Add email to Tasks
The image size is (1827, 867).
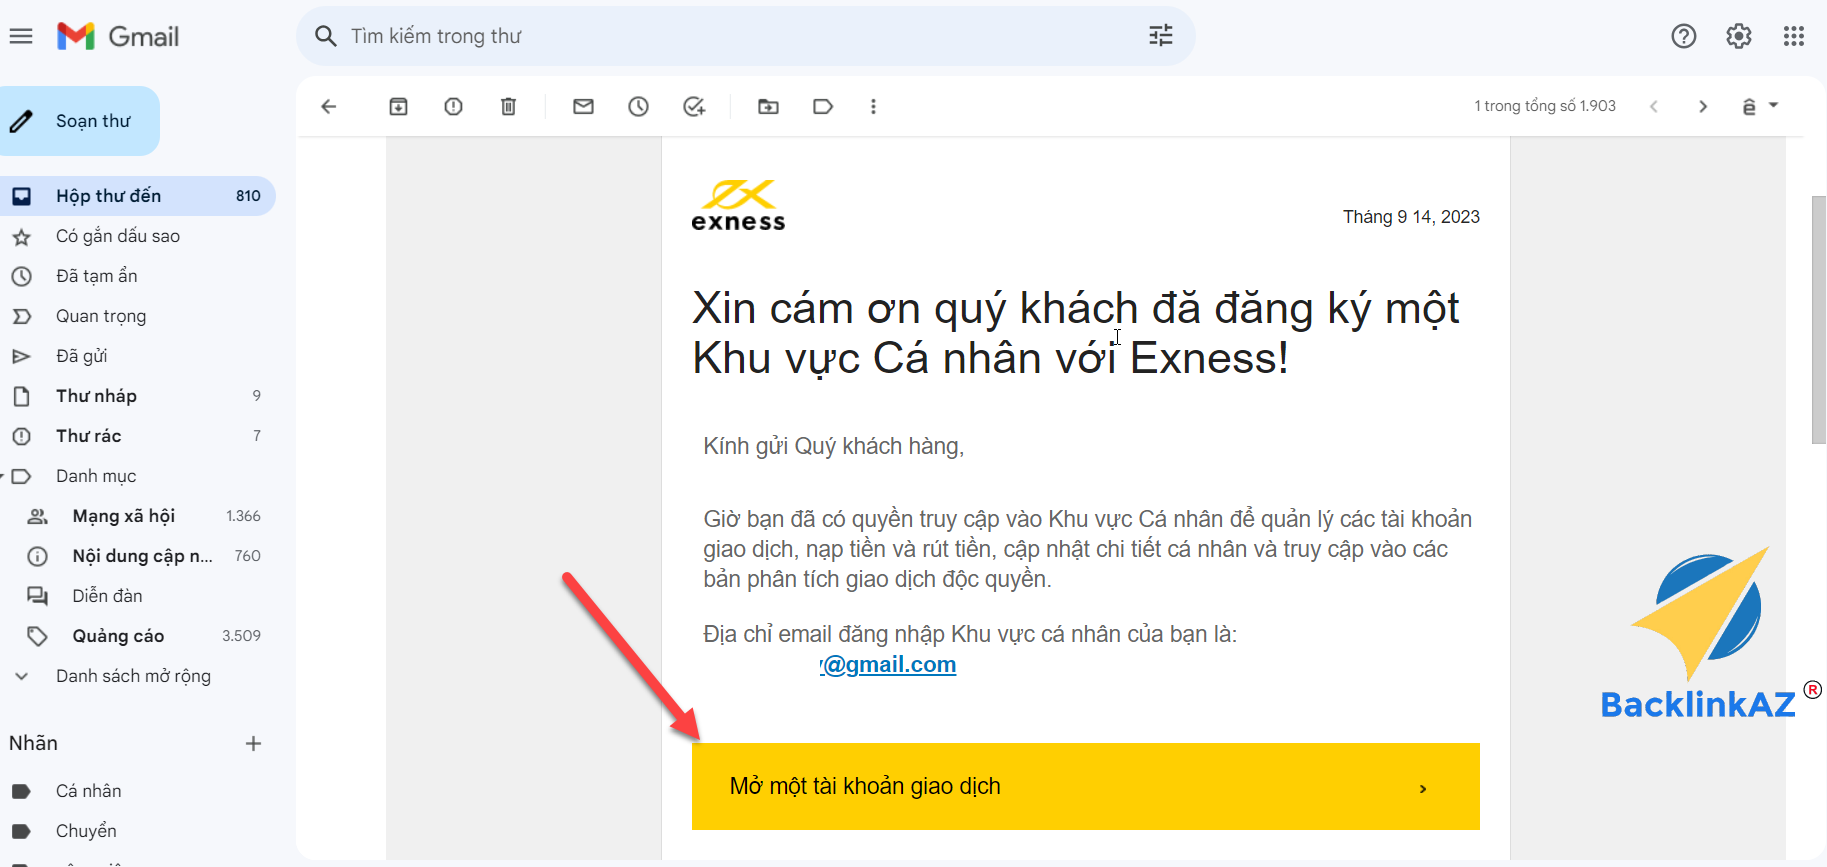coord(694,106)
